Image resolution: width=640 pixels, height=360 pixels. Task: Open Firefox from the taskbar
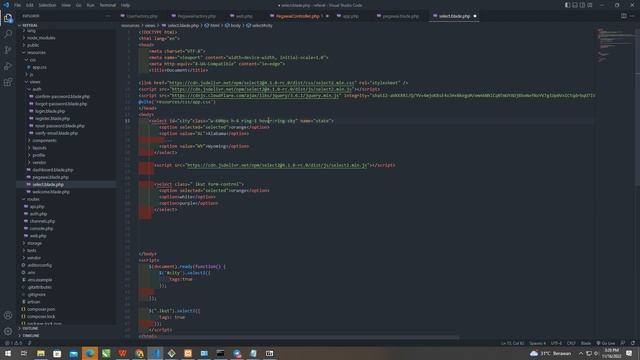click(x=90, y=353)
